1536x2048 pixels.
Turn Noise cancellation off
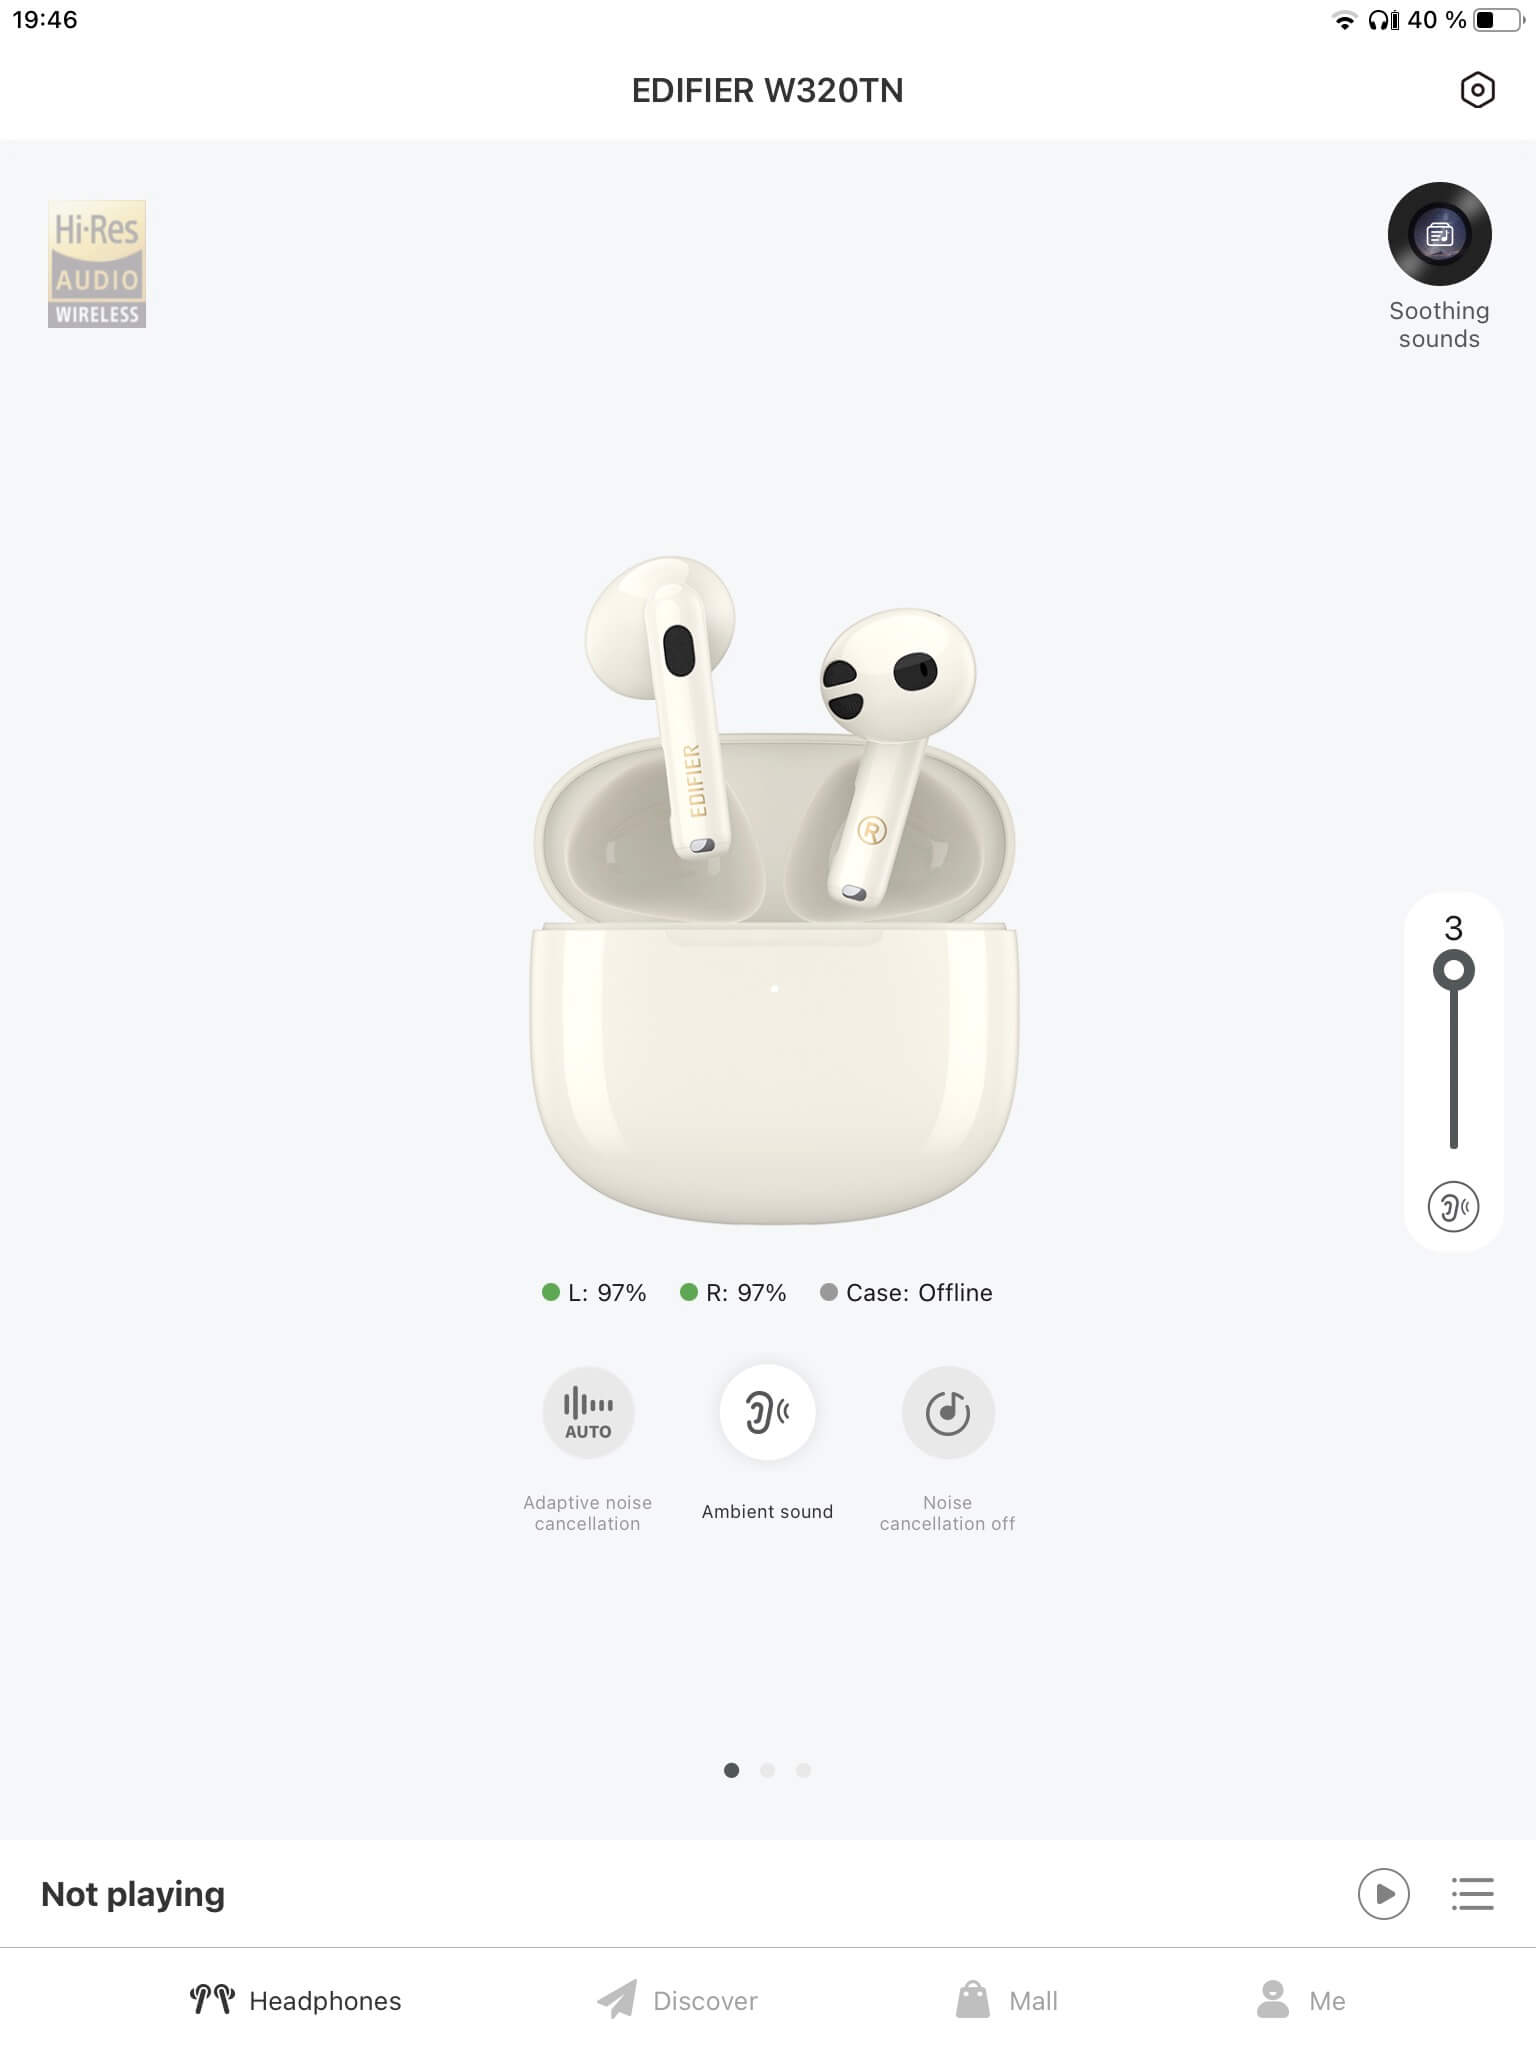coord(947,1412)
